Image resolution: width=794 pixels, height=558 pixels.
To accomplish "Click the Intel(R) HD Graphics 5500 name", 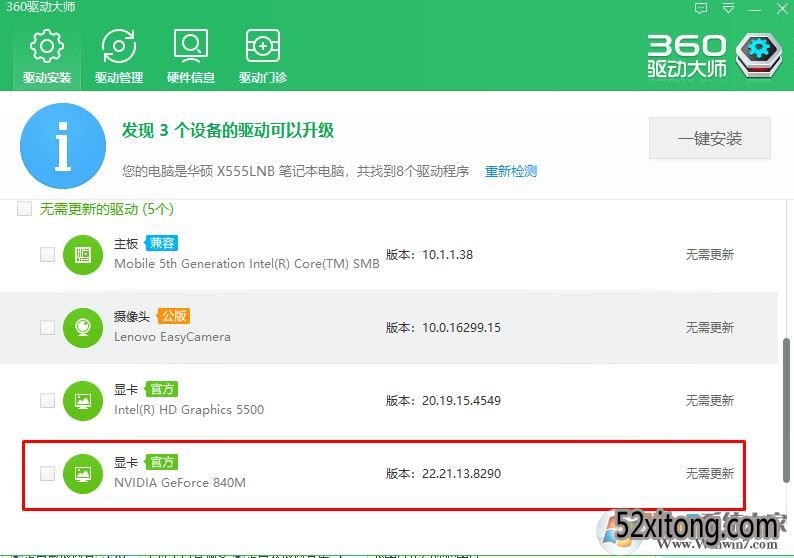I will [x=189, y=410].
